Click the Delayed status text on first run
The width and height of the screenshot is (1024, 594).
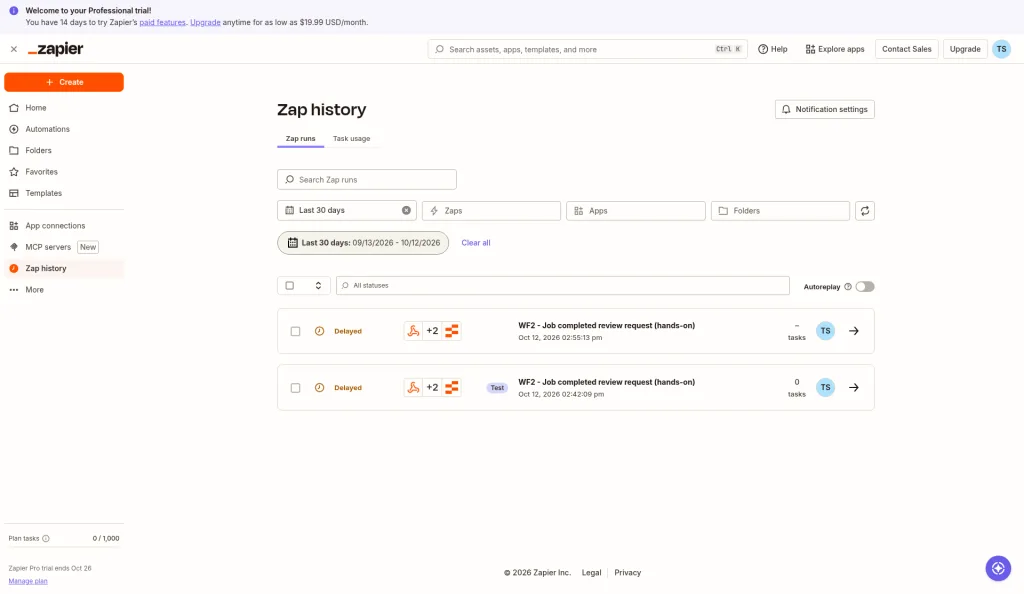[x=347, y=332]
